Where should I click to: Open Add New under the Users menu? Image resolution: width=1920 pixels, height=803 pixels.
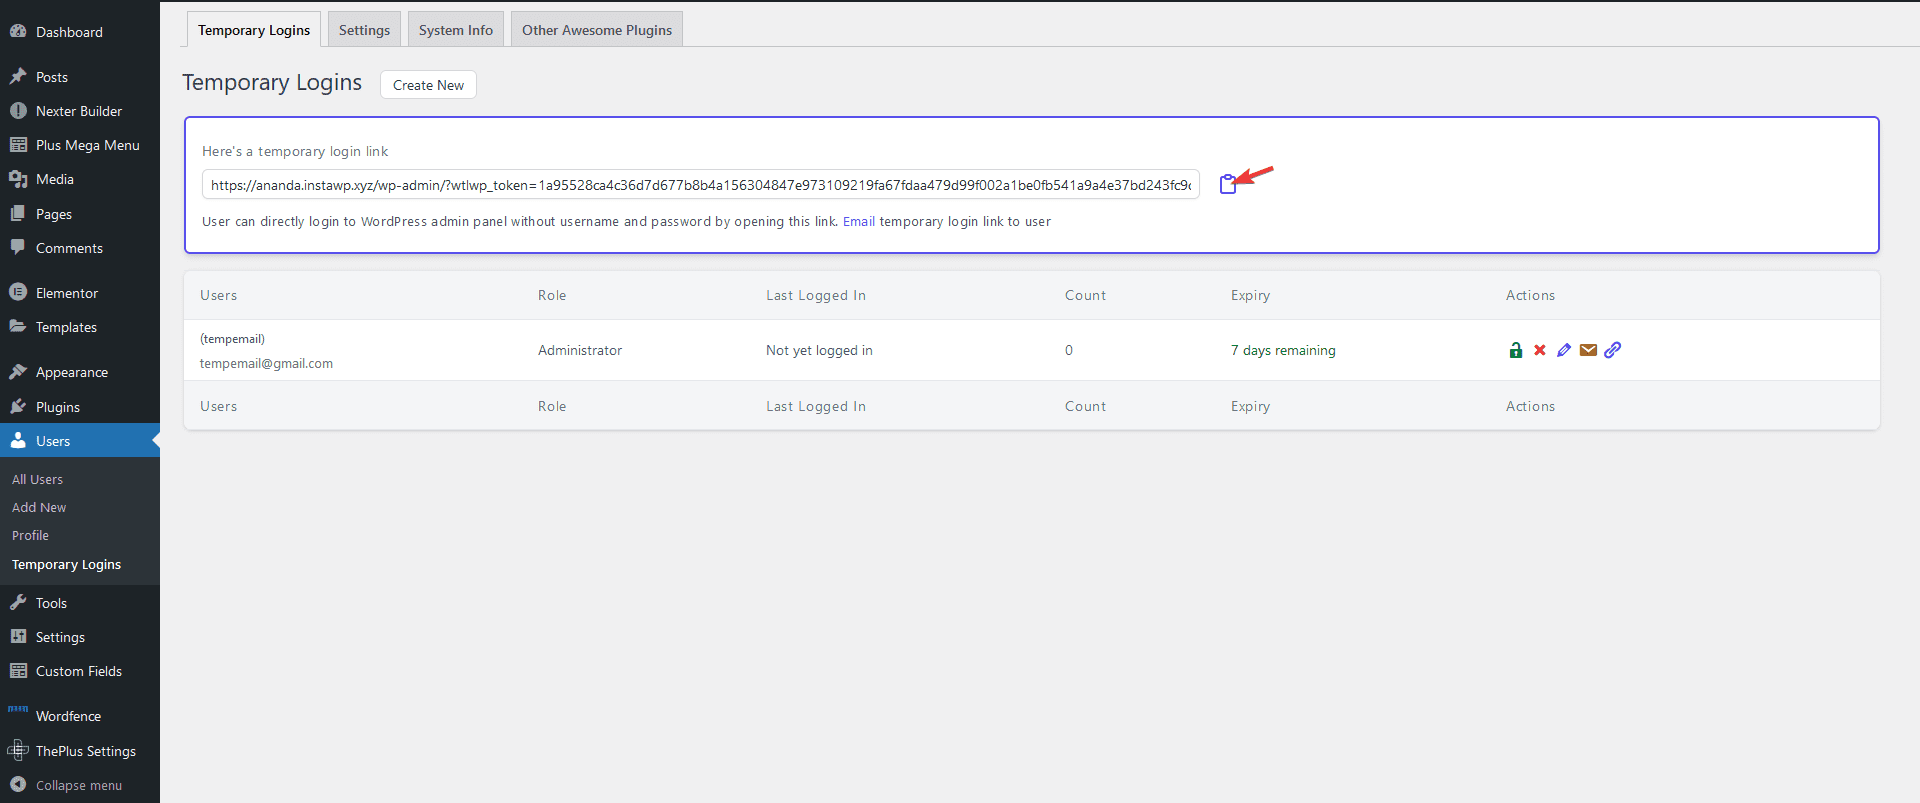click(39, 508)
